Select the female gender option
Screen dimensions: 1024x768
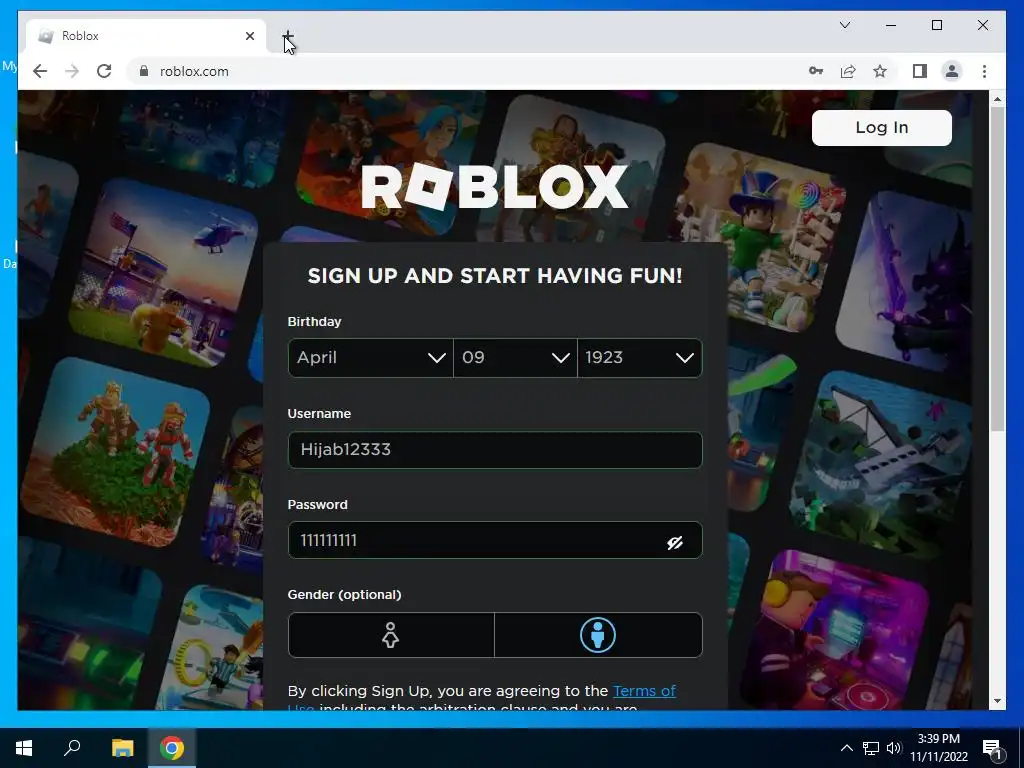(391, 635)
